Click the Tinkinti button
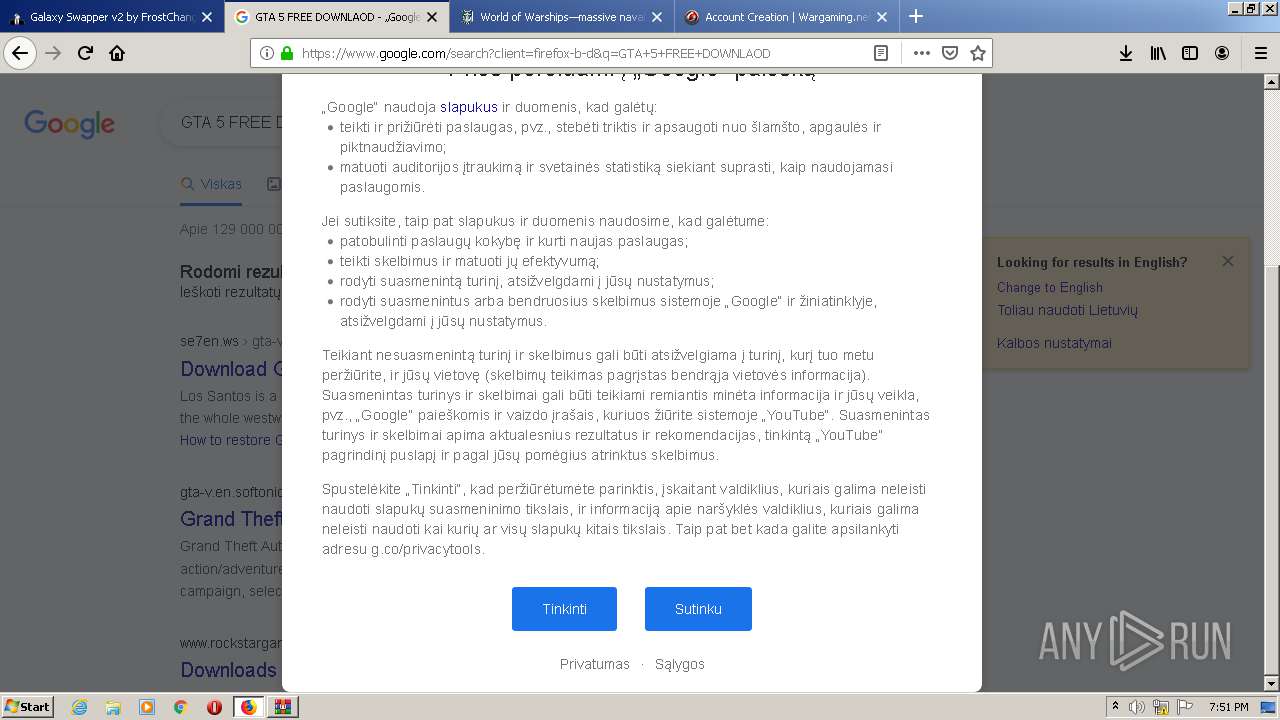 point(564,609)
